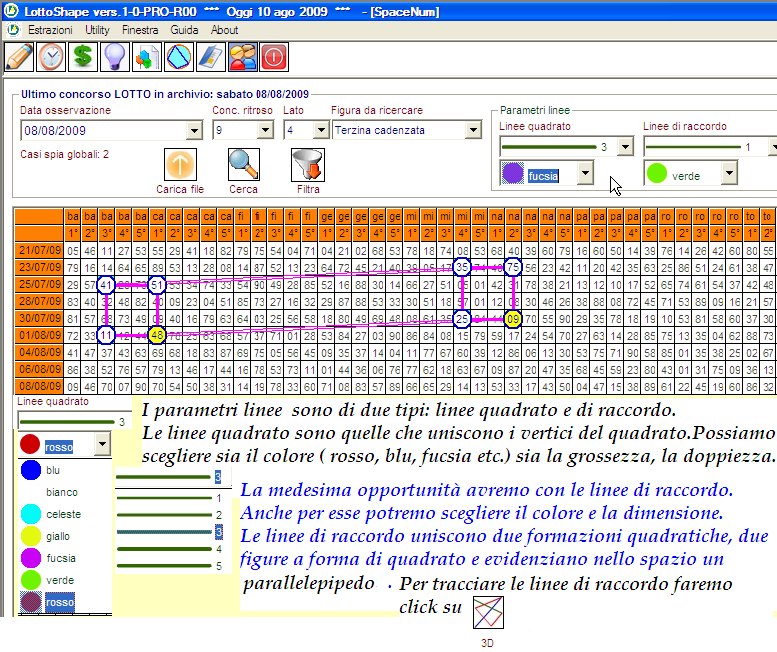Open the Finestra menu
The image size is (777, 652).
click(140, 30)
